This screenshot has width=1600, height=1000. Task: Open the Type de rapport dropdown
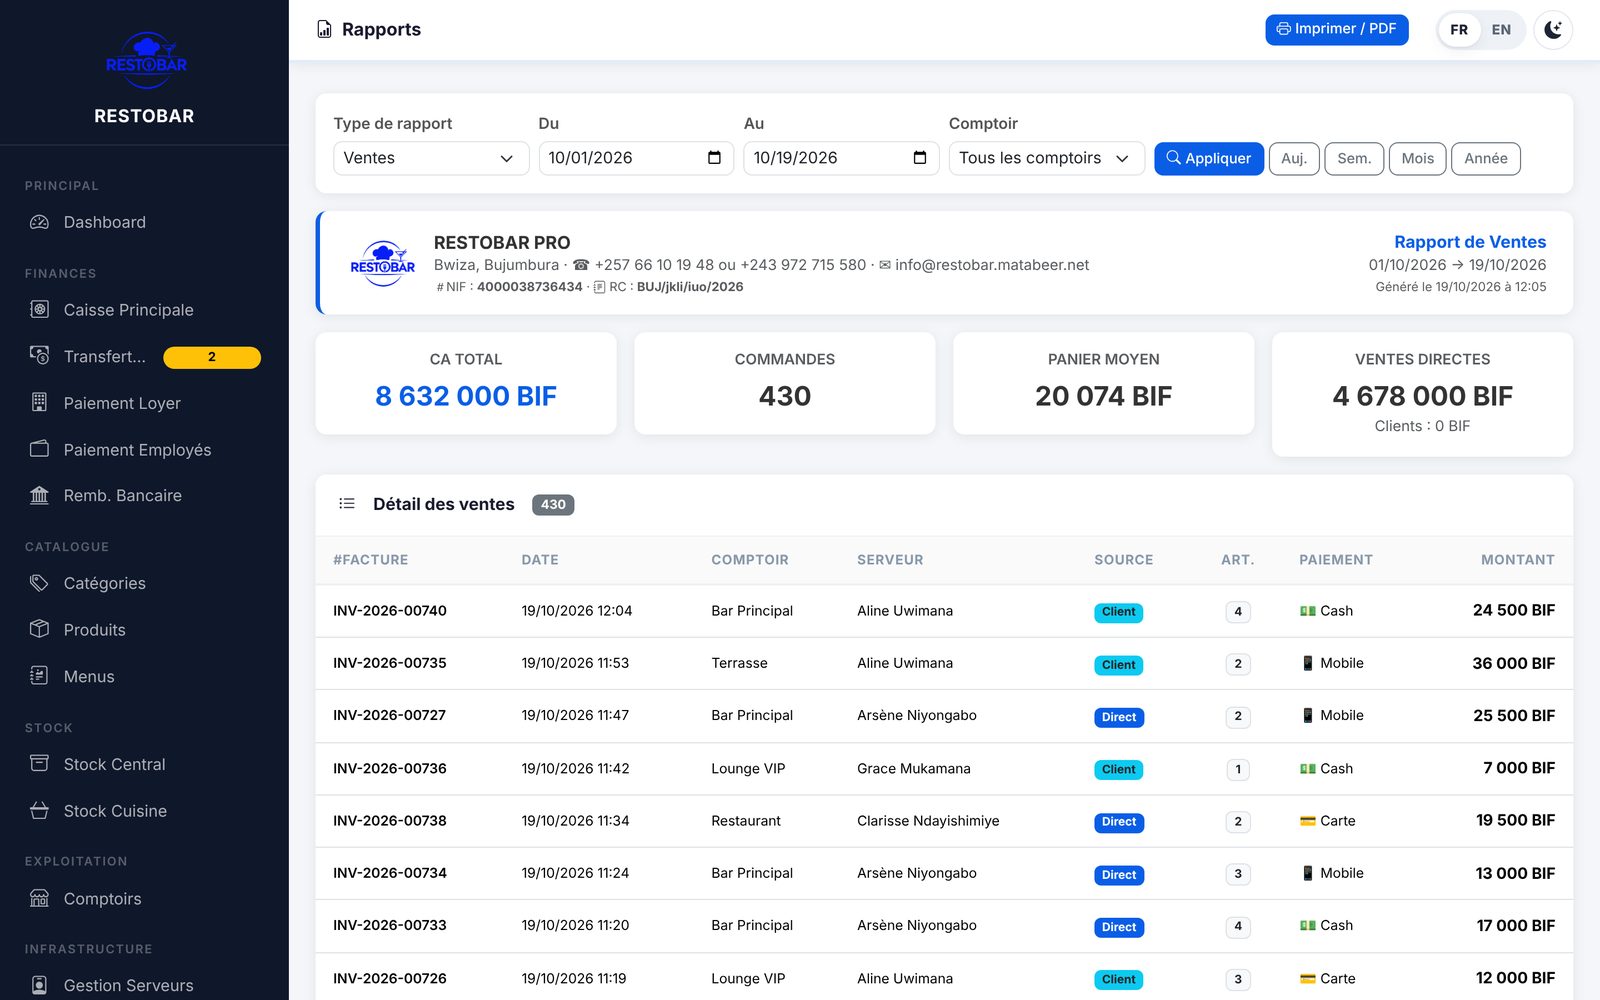431,158
